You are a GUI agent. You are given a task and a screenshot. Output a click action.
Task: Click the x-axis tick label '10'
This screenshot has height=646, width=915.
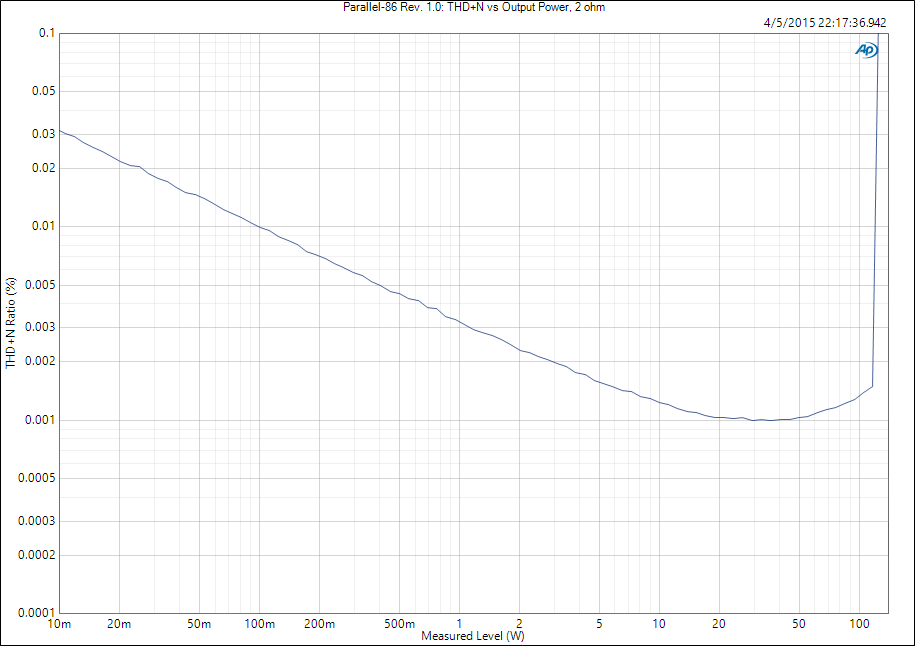(659, 624)
